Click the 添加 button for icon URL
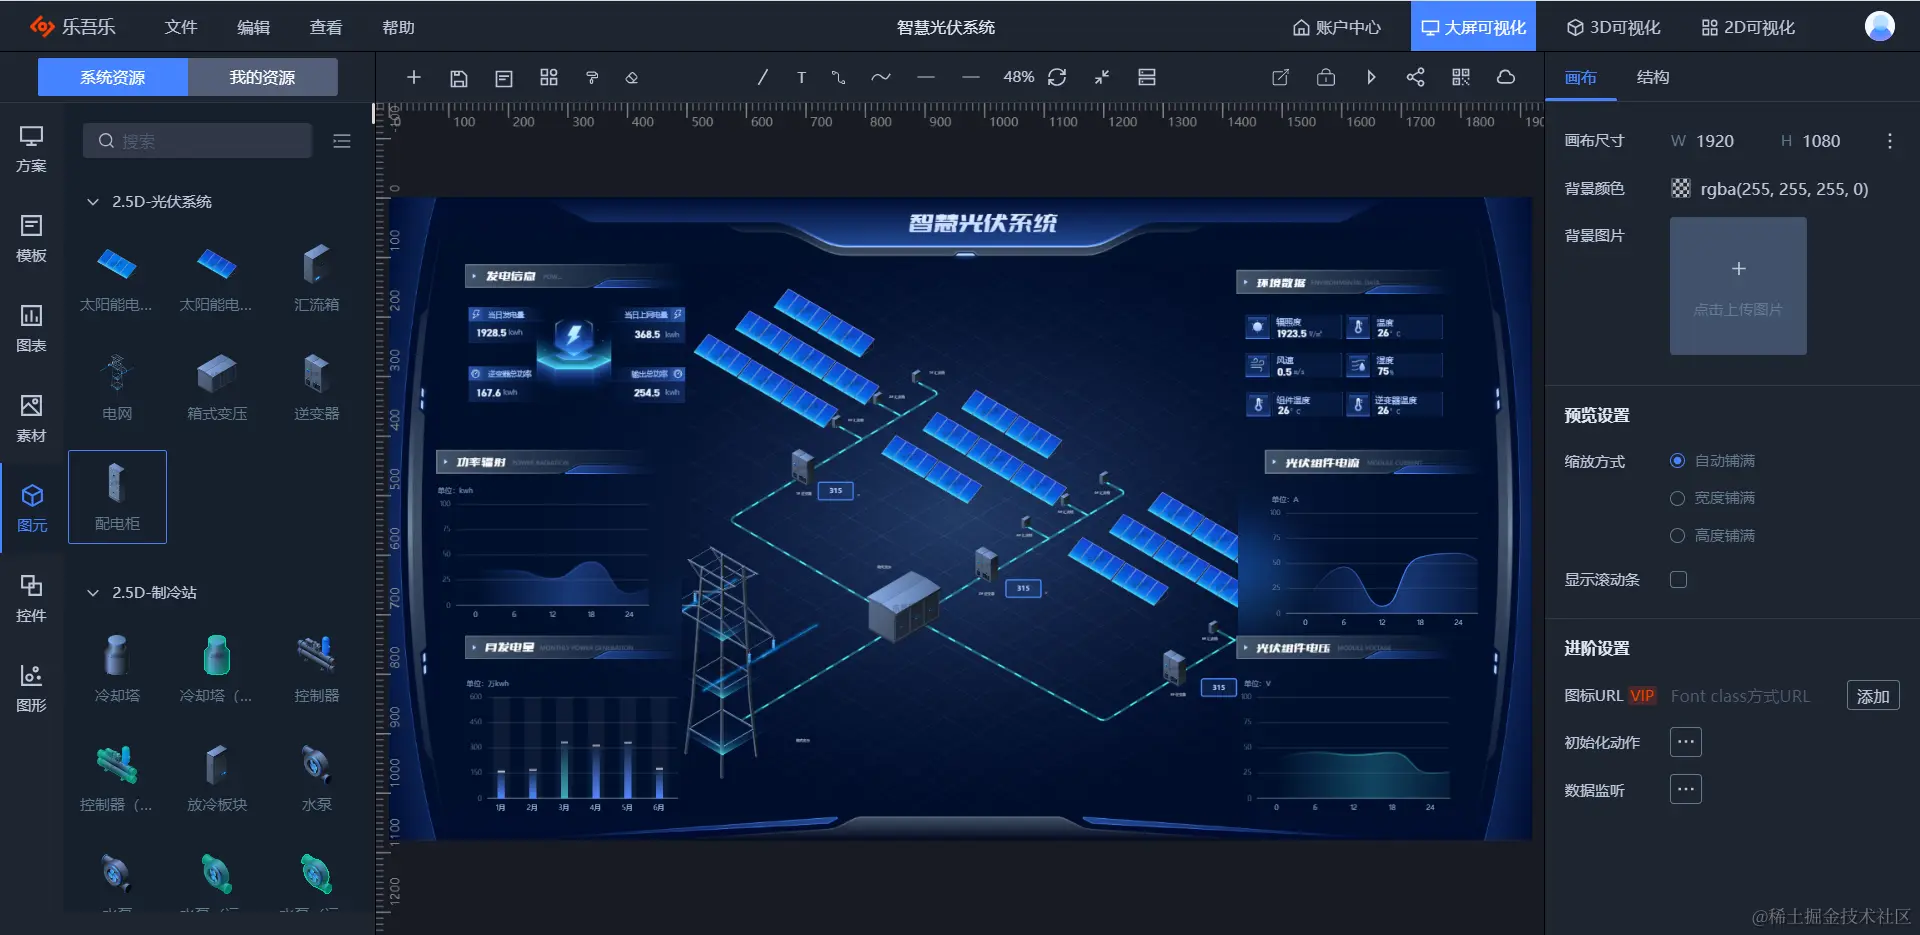The height and width of the screenshot is (935, 1920). coord(1873,696)
